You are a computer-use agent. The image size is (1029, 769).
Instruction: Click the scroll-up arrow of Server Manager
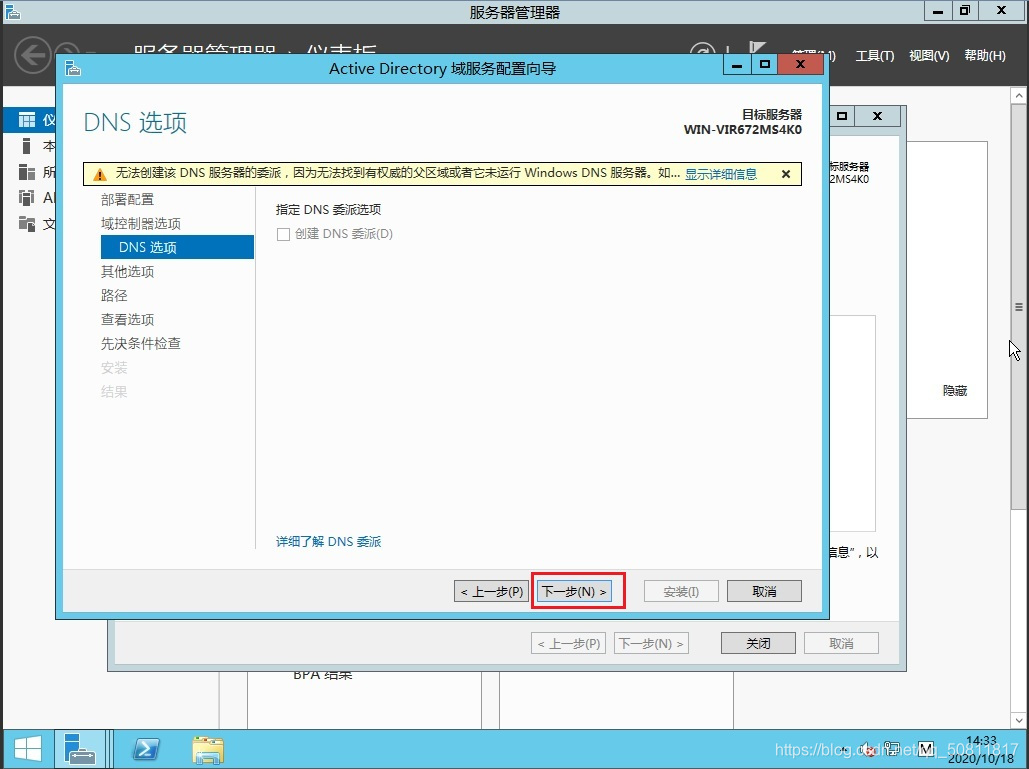pos(1018,96)
